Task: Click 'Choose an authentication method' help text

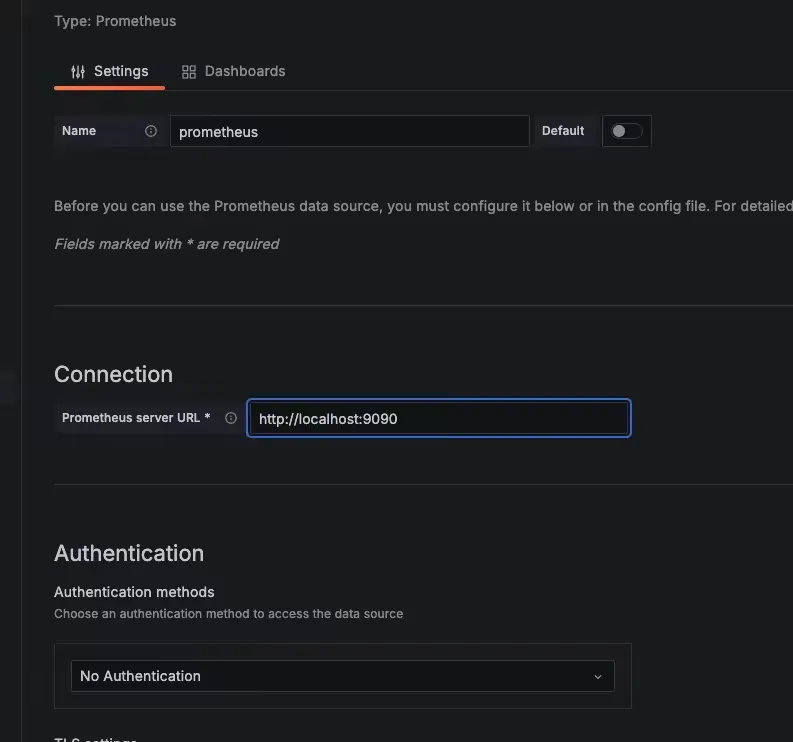Action: [x=228, y=613]
